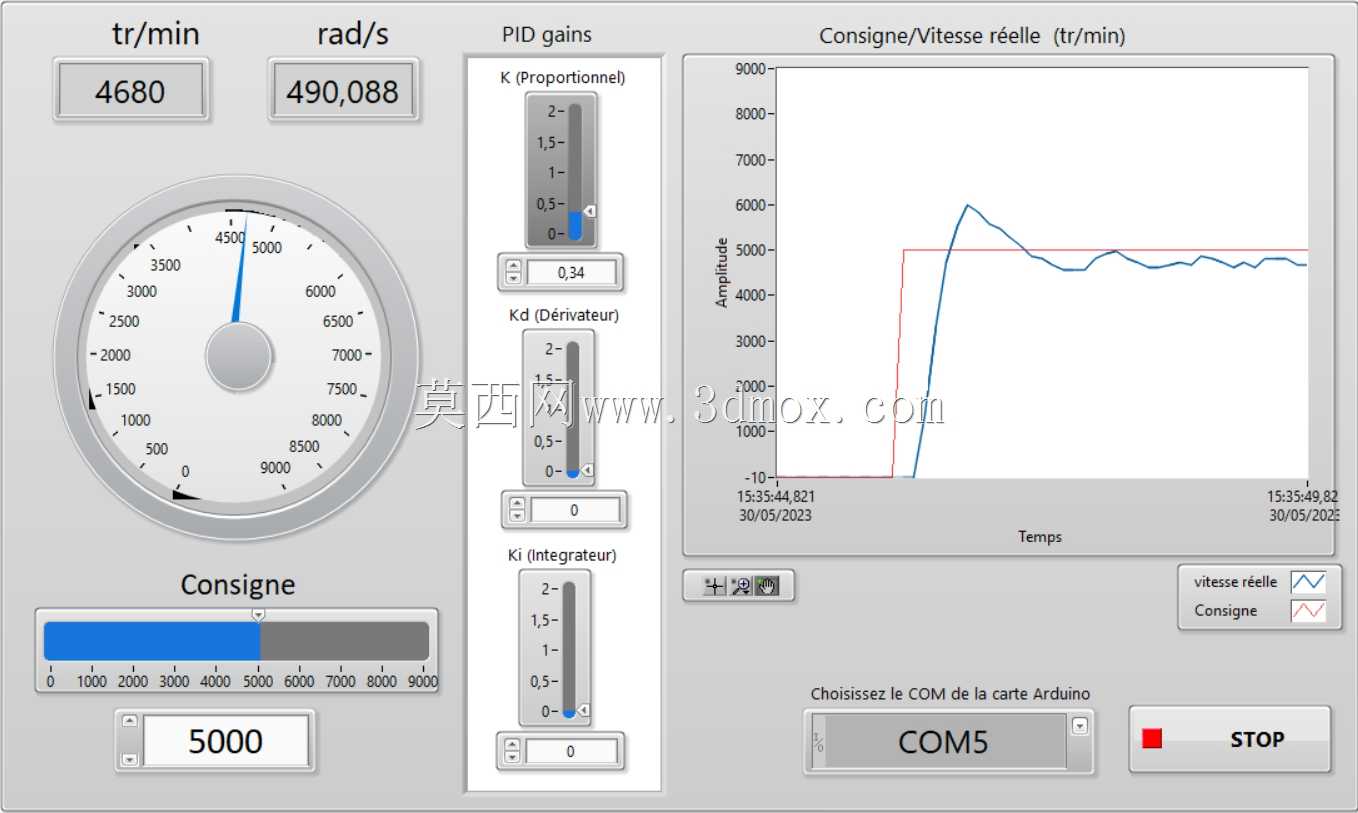Click the 9000 tick on the Consigne slider scale

[x=423, y=682]
